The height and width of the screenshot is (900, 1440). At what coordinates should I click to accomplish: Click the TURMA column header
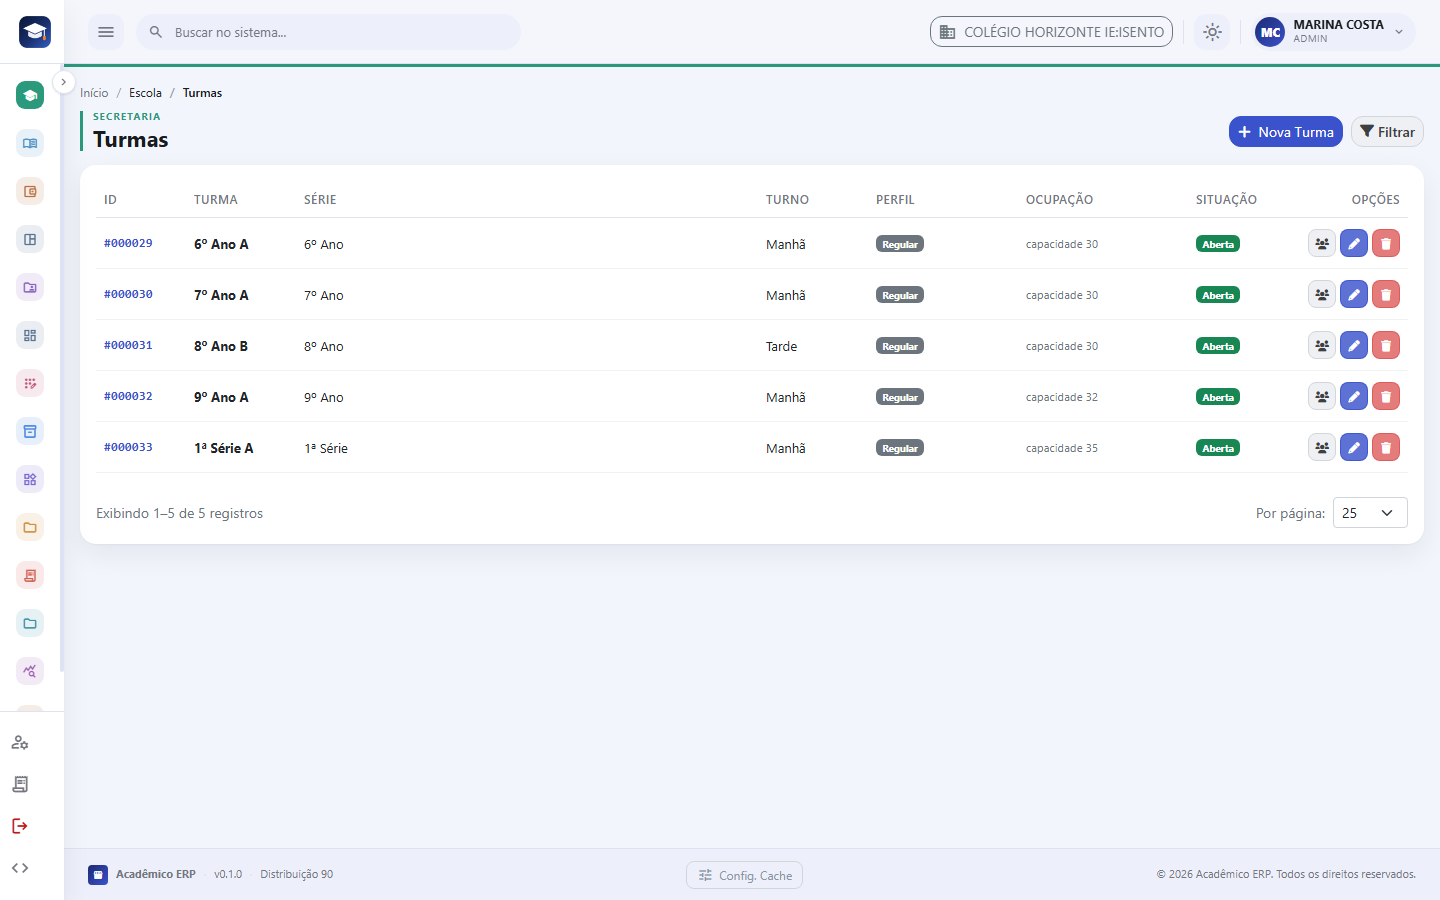pyautogui.click(x=216, y=200)
